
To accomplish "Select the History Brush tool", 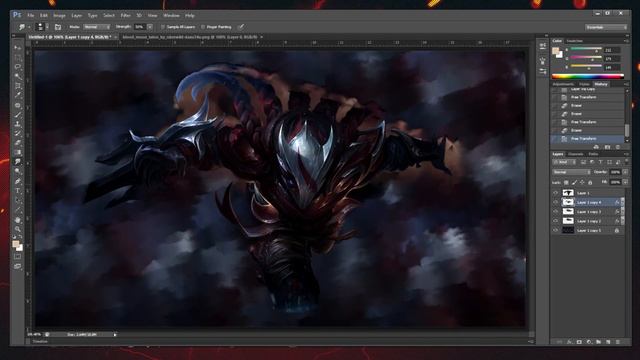I will tap(18, 133).
